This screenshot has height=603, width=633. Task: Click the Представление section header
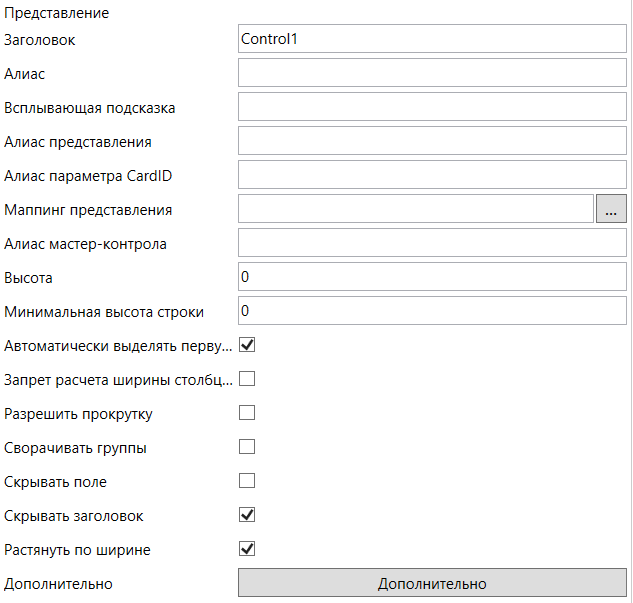tap(57, 14)
